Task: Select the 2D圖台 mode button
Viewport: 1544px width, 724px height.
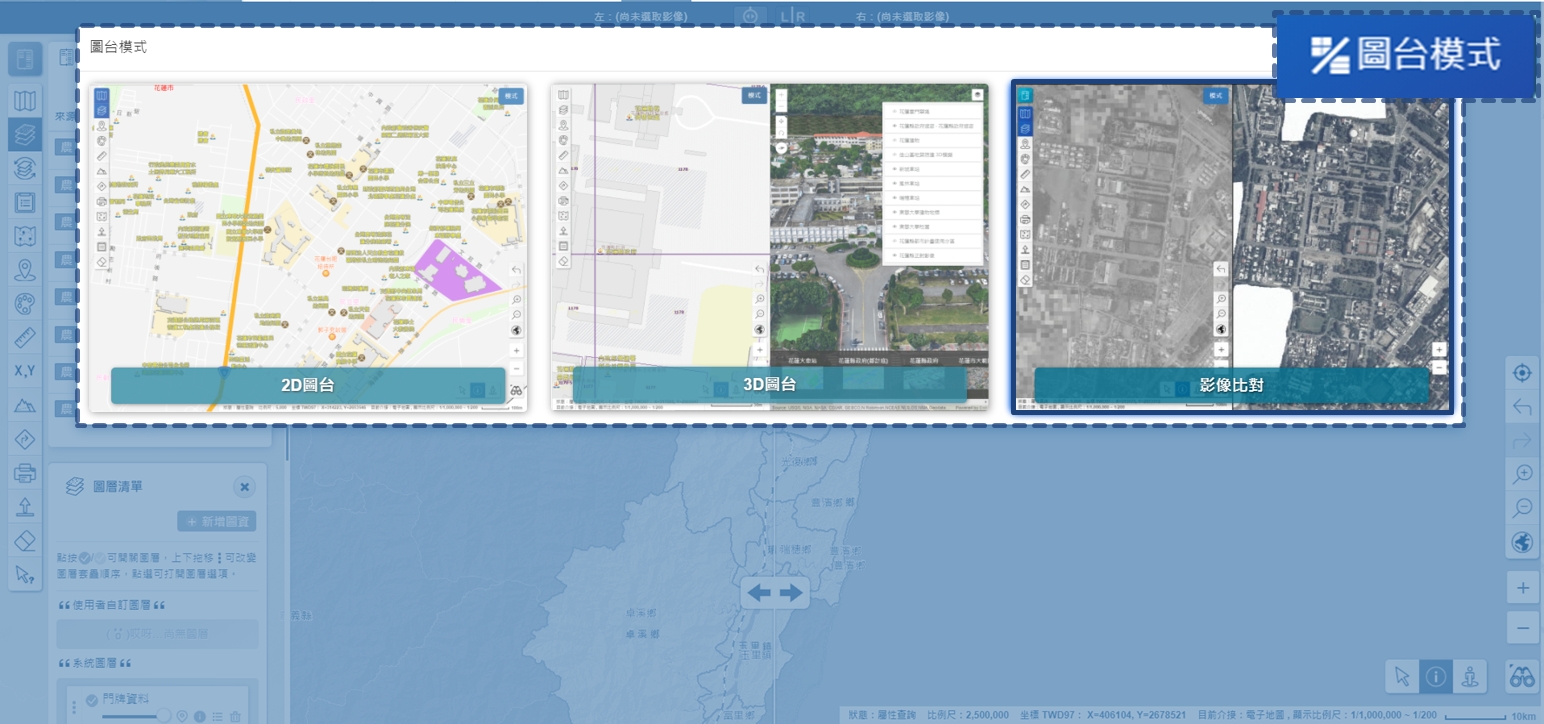Action: coord(308,385)
